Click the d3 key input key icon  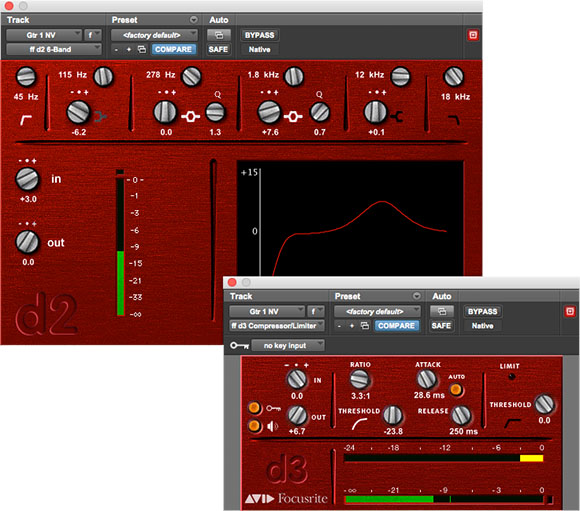tap(239, 346)
